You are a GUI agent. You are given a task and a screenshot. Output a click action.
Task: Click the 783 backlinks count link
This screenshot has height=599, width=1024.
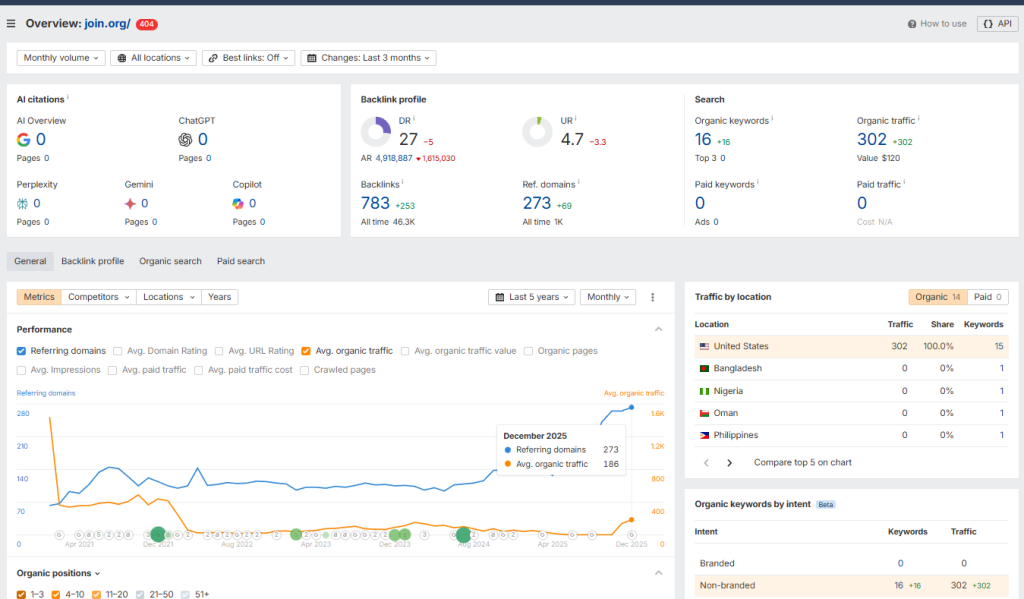coord(375,203)
